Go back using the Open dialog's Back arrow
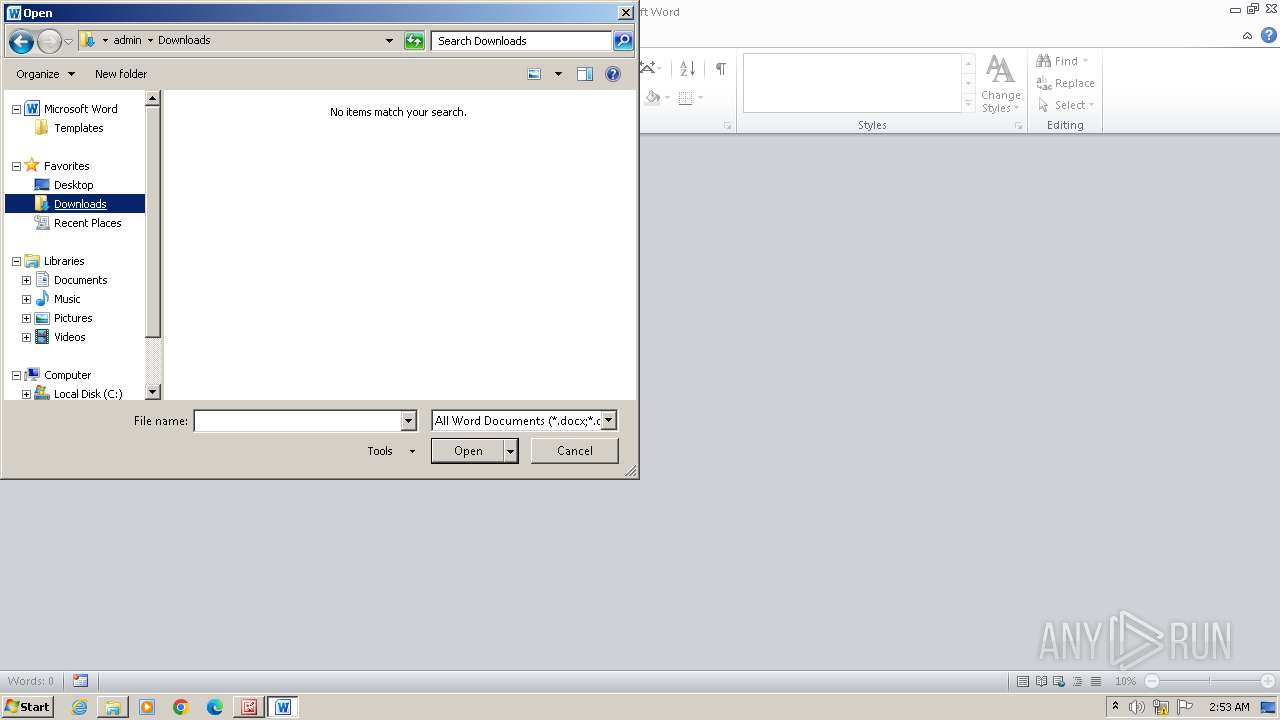The image size is (1280, 720). 20,41
